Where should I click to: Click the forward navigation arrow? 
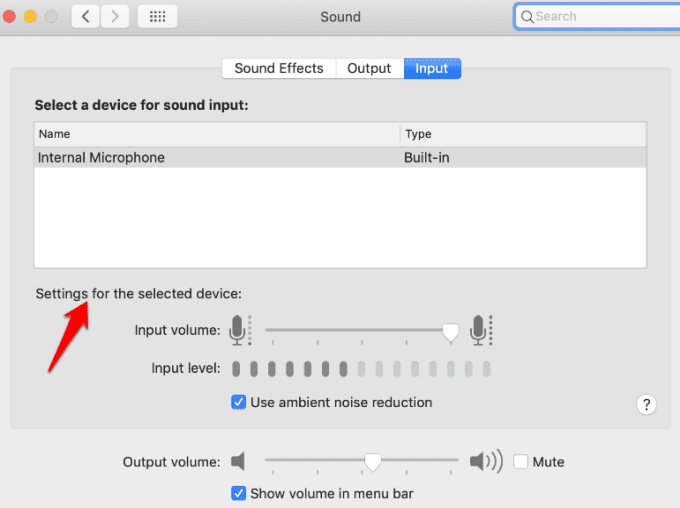115,16
